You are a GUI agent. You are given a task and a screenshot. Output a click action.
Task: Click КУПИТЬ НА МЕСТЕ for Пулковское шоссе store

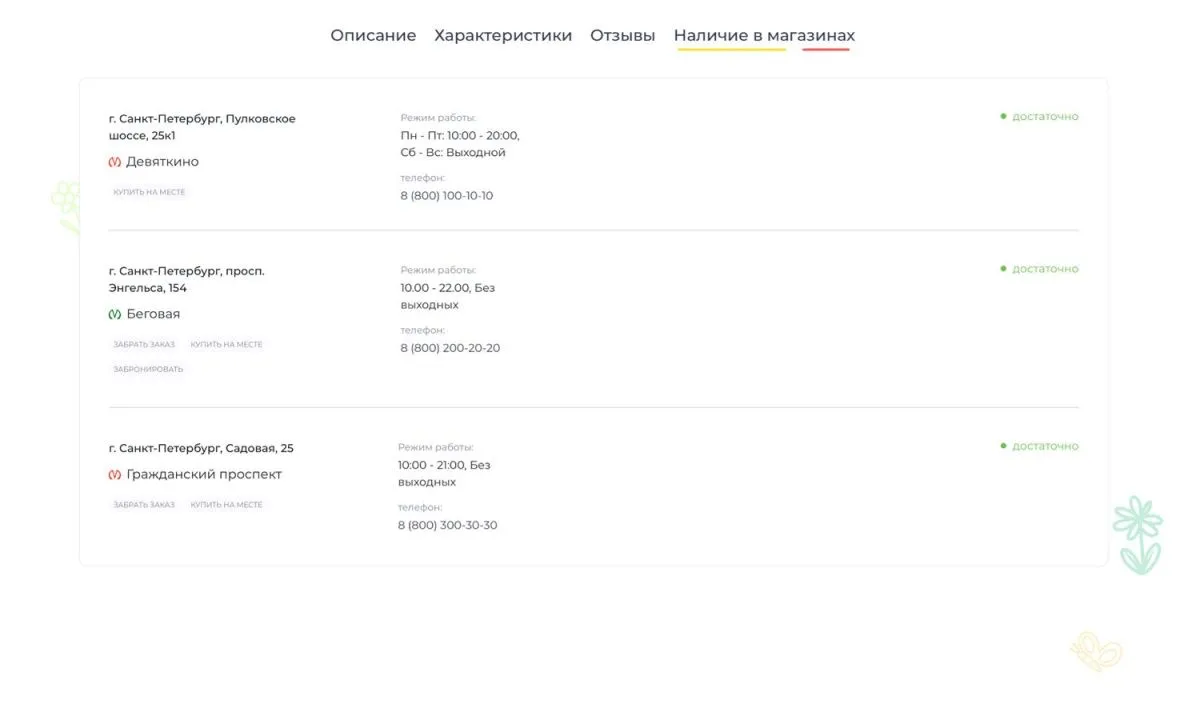tap(151, 191)
